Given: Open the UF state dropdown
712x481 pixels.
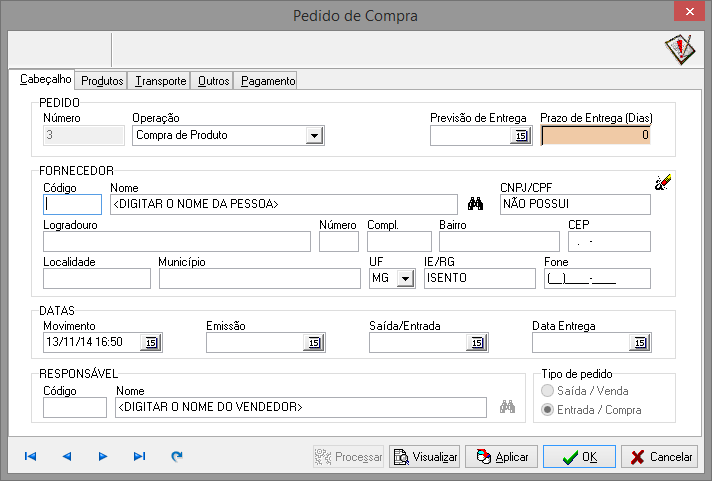Looking at the screenshot, I should click(404, 280).
